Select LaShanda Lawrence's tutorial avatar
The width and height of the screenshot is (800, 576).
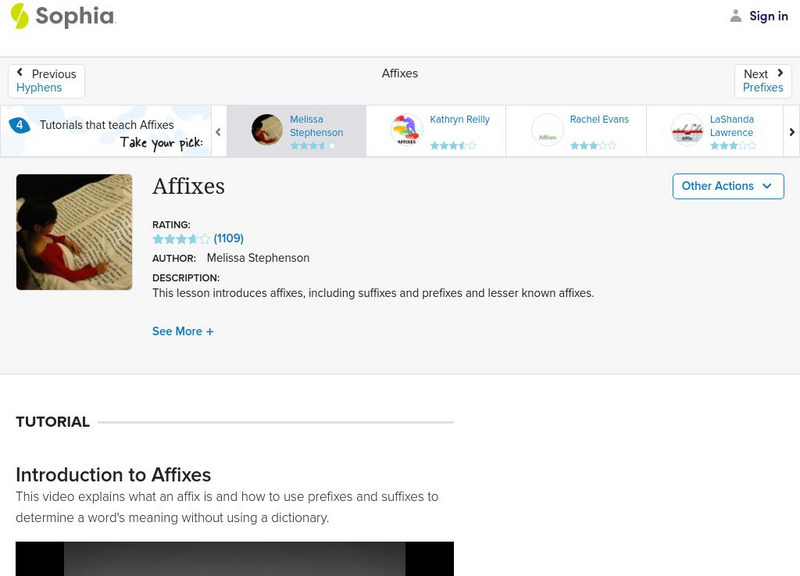[x=687, y=130]
